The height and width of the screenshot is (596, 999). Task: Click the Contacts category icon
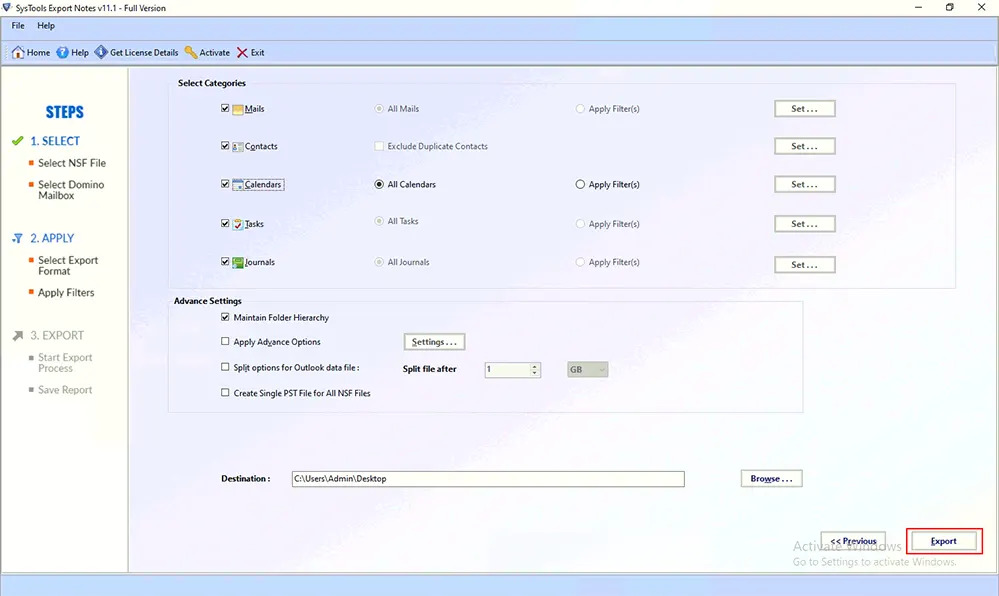tap(238, 147)
